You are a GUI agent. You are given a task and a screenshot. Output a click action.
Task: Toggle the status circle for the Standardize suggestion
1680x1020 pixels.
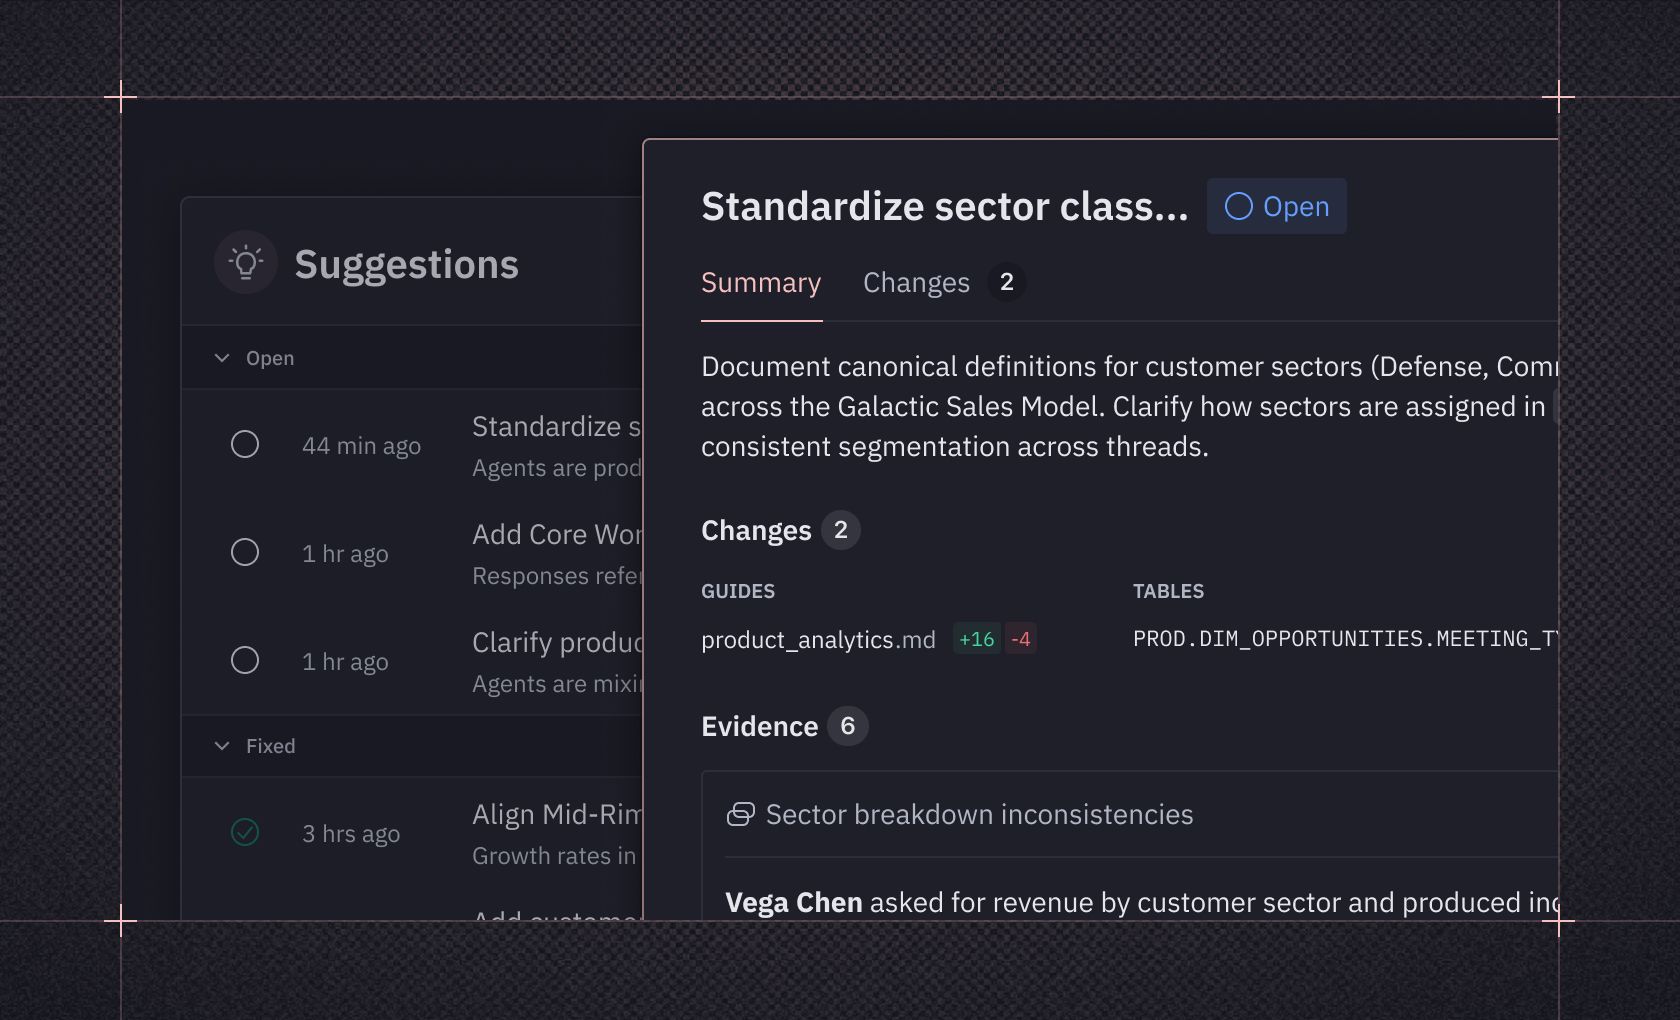(245, 444)
